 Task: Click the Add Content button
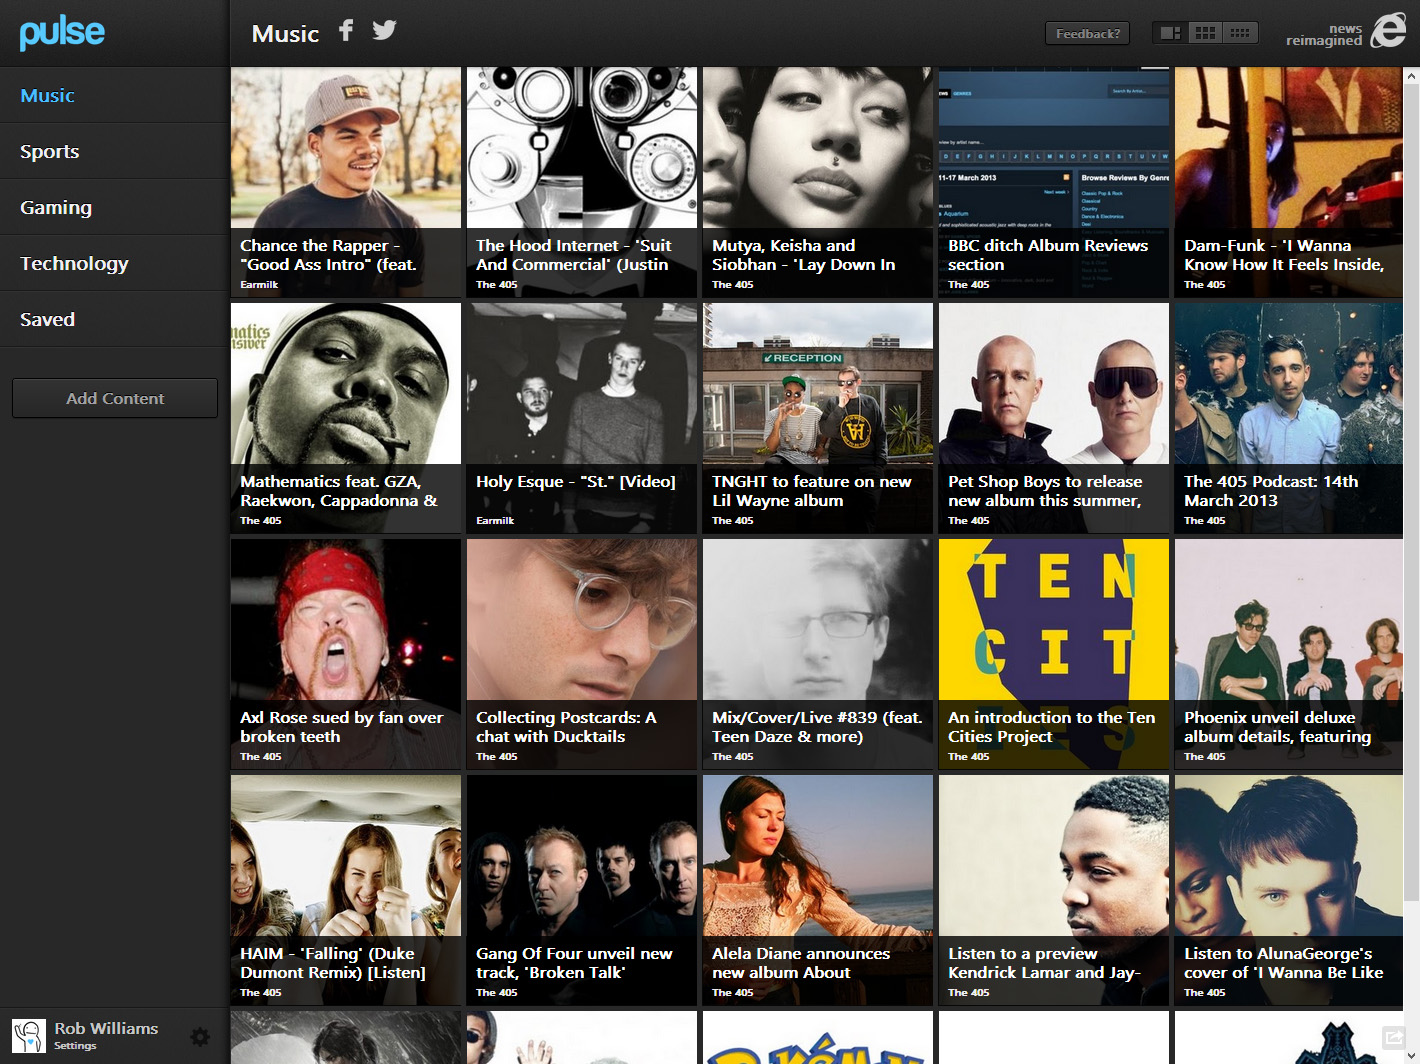(115, 398)
